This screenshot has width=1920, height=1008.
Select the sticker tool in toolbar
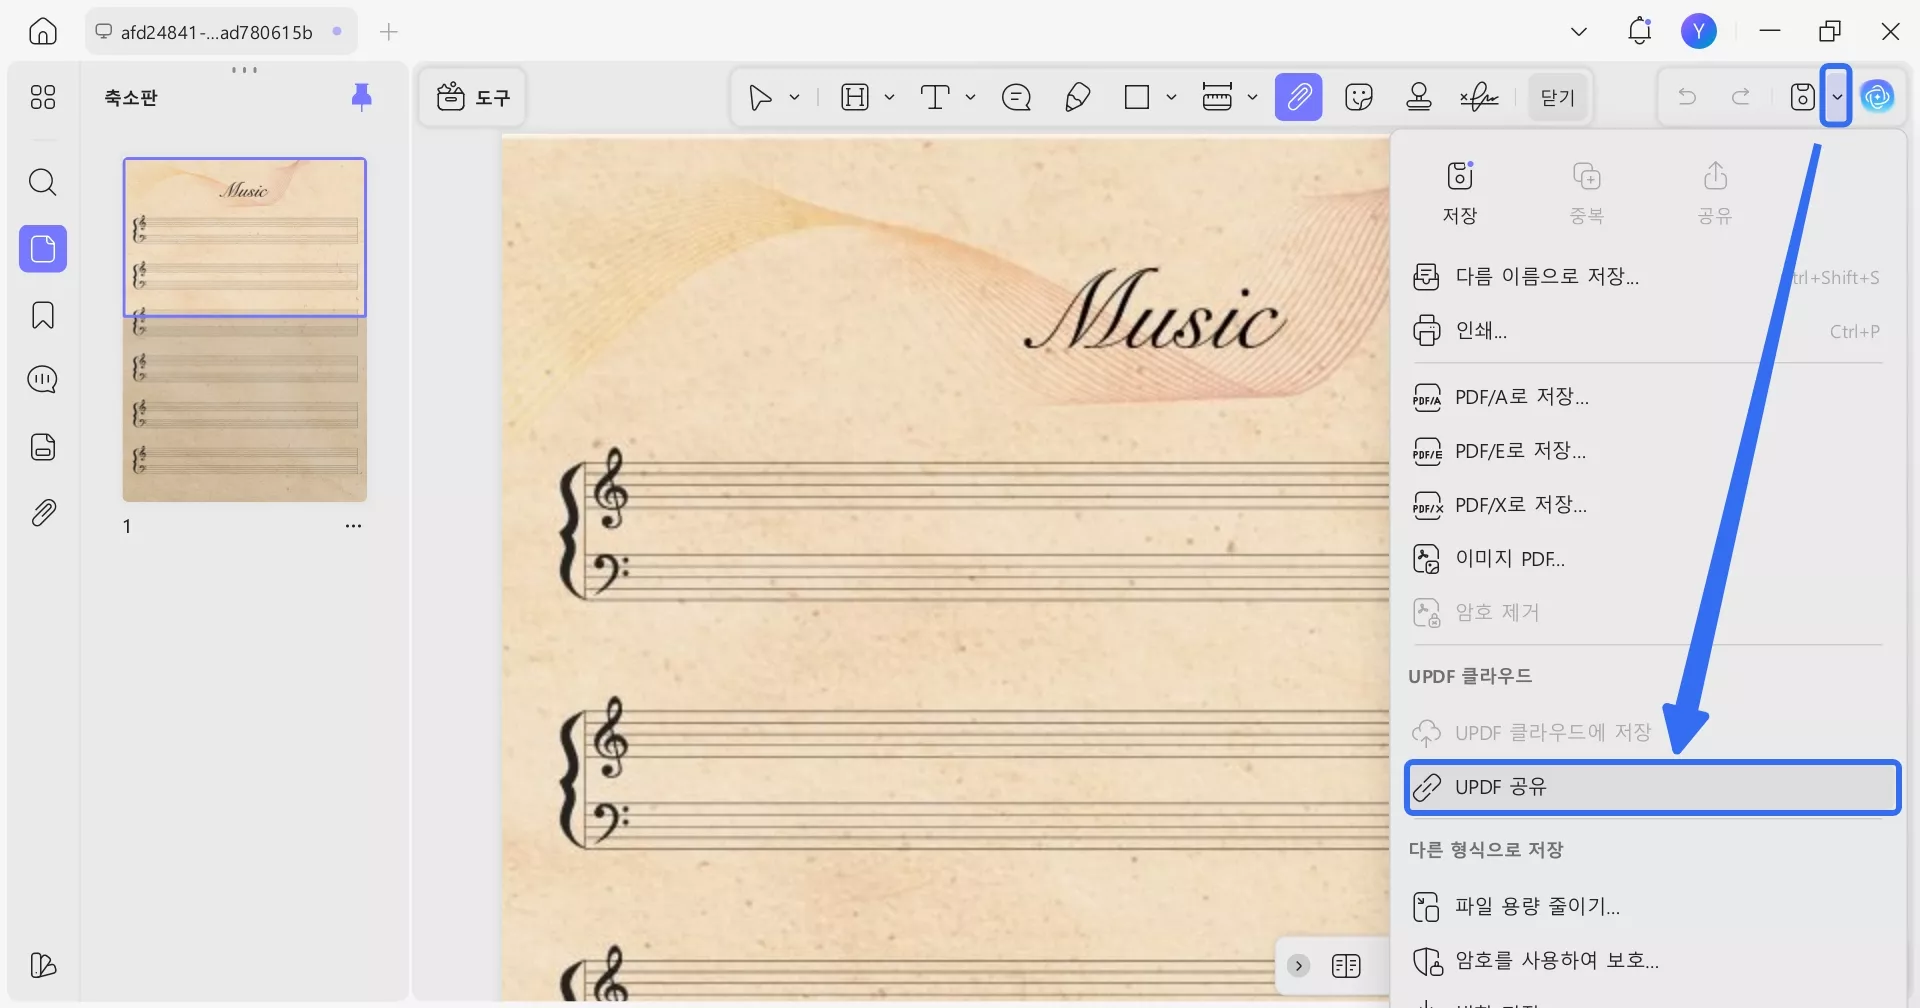[1358, 97]
